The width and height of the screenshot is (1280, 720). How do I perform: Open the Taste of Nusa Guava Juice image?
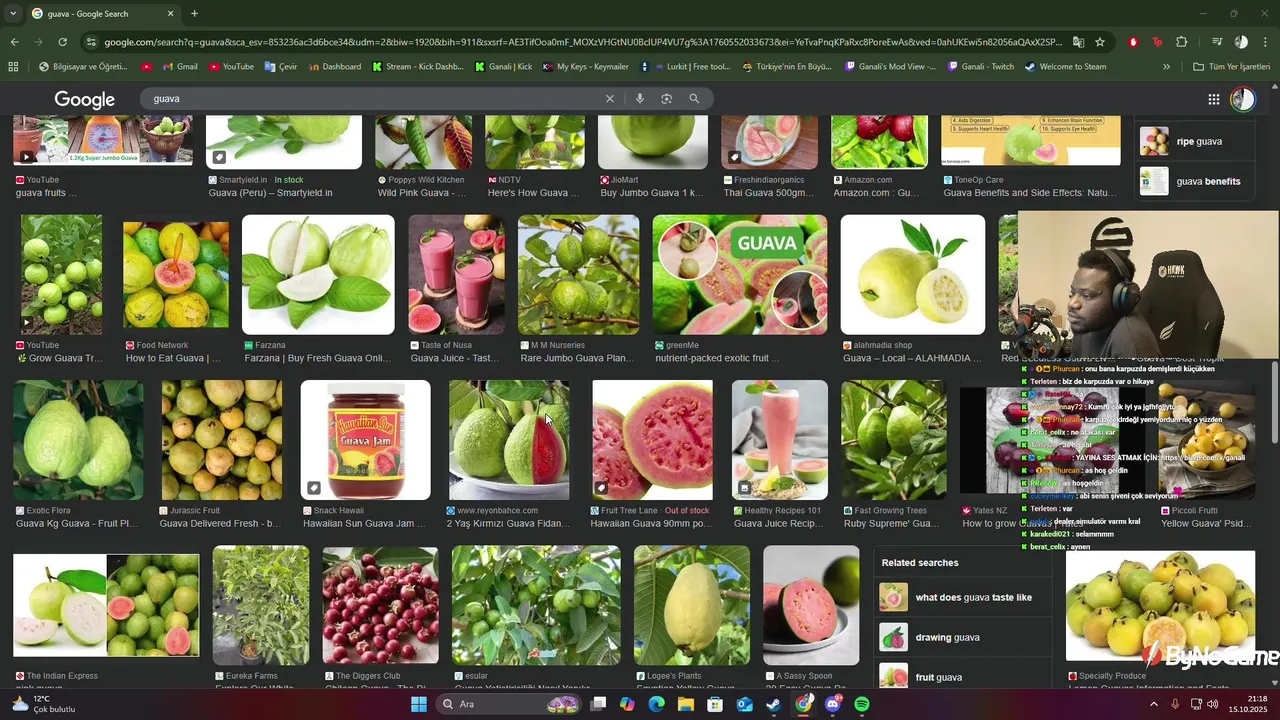[456, 275]
